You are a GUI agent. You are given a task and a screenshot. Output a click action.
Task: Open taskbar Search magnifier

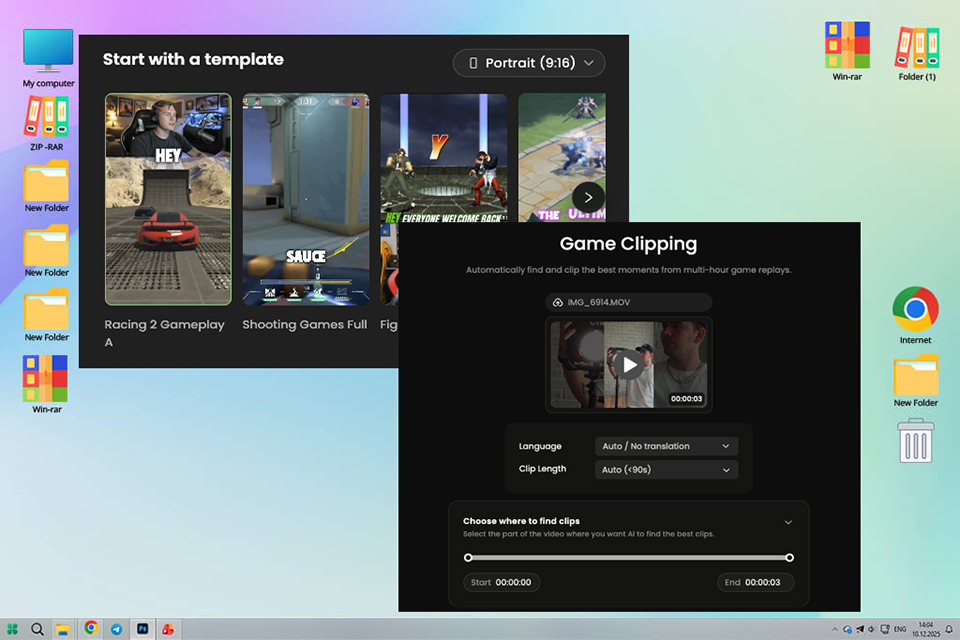tap(37, 629)
